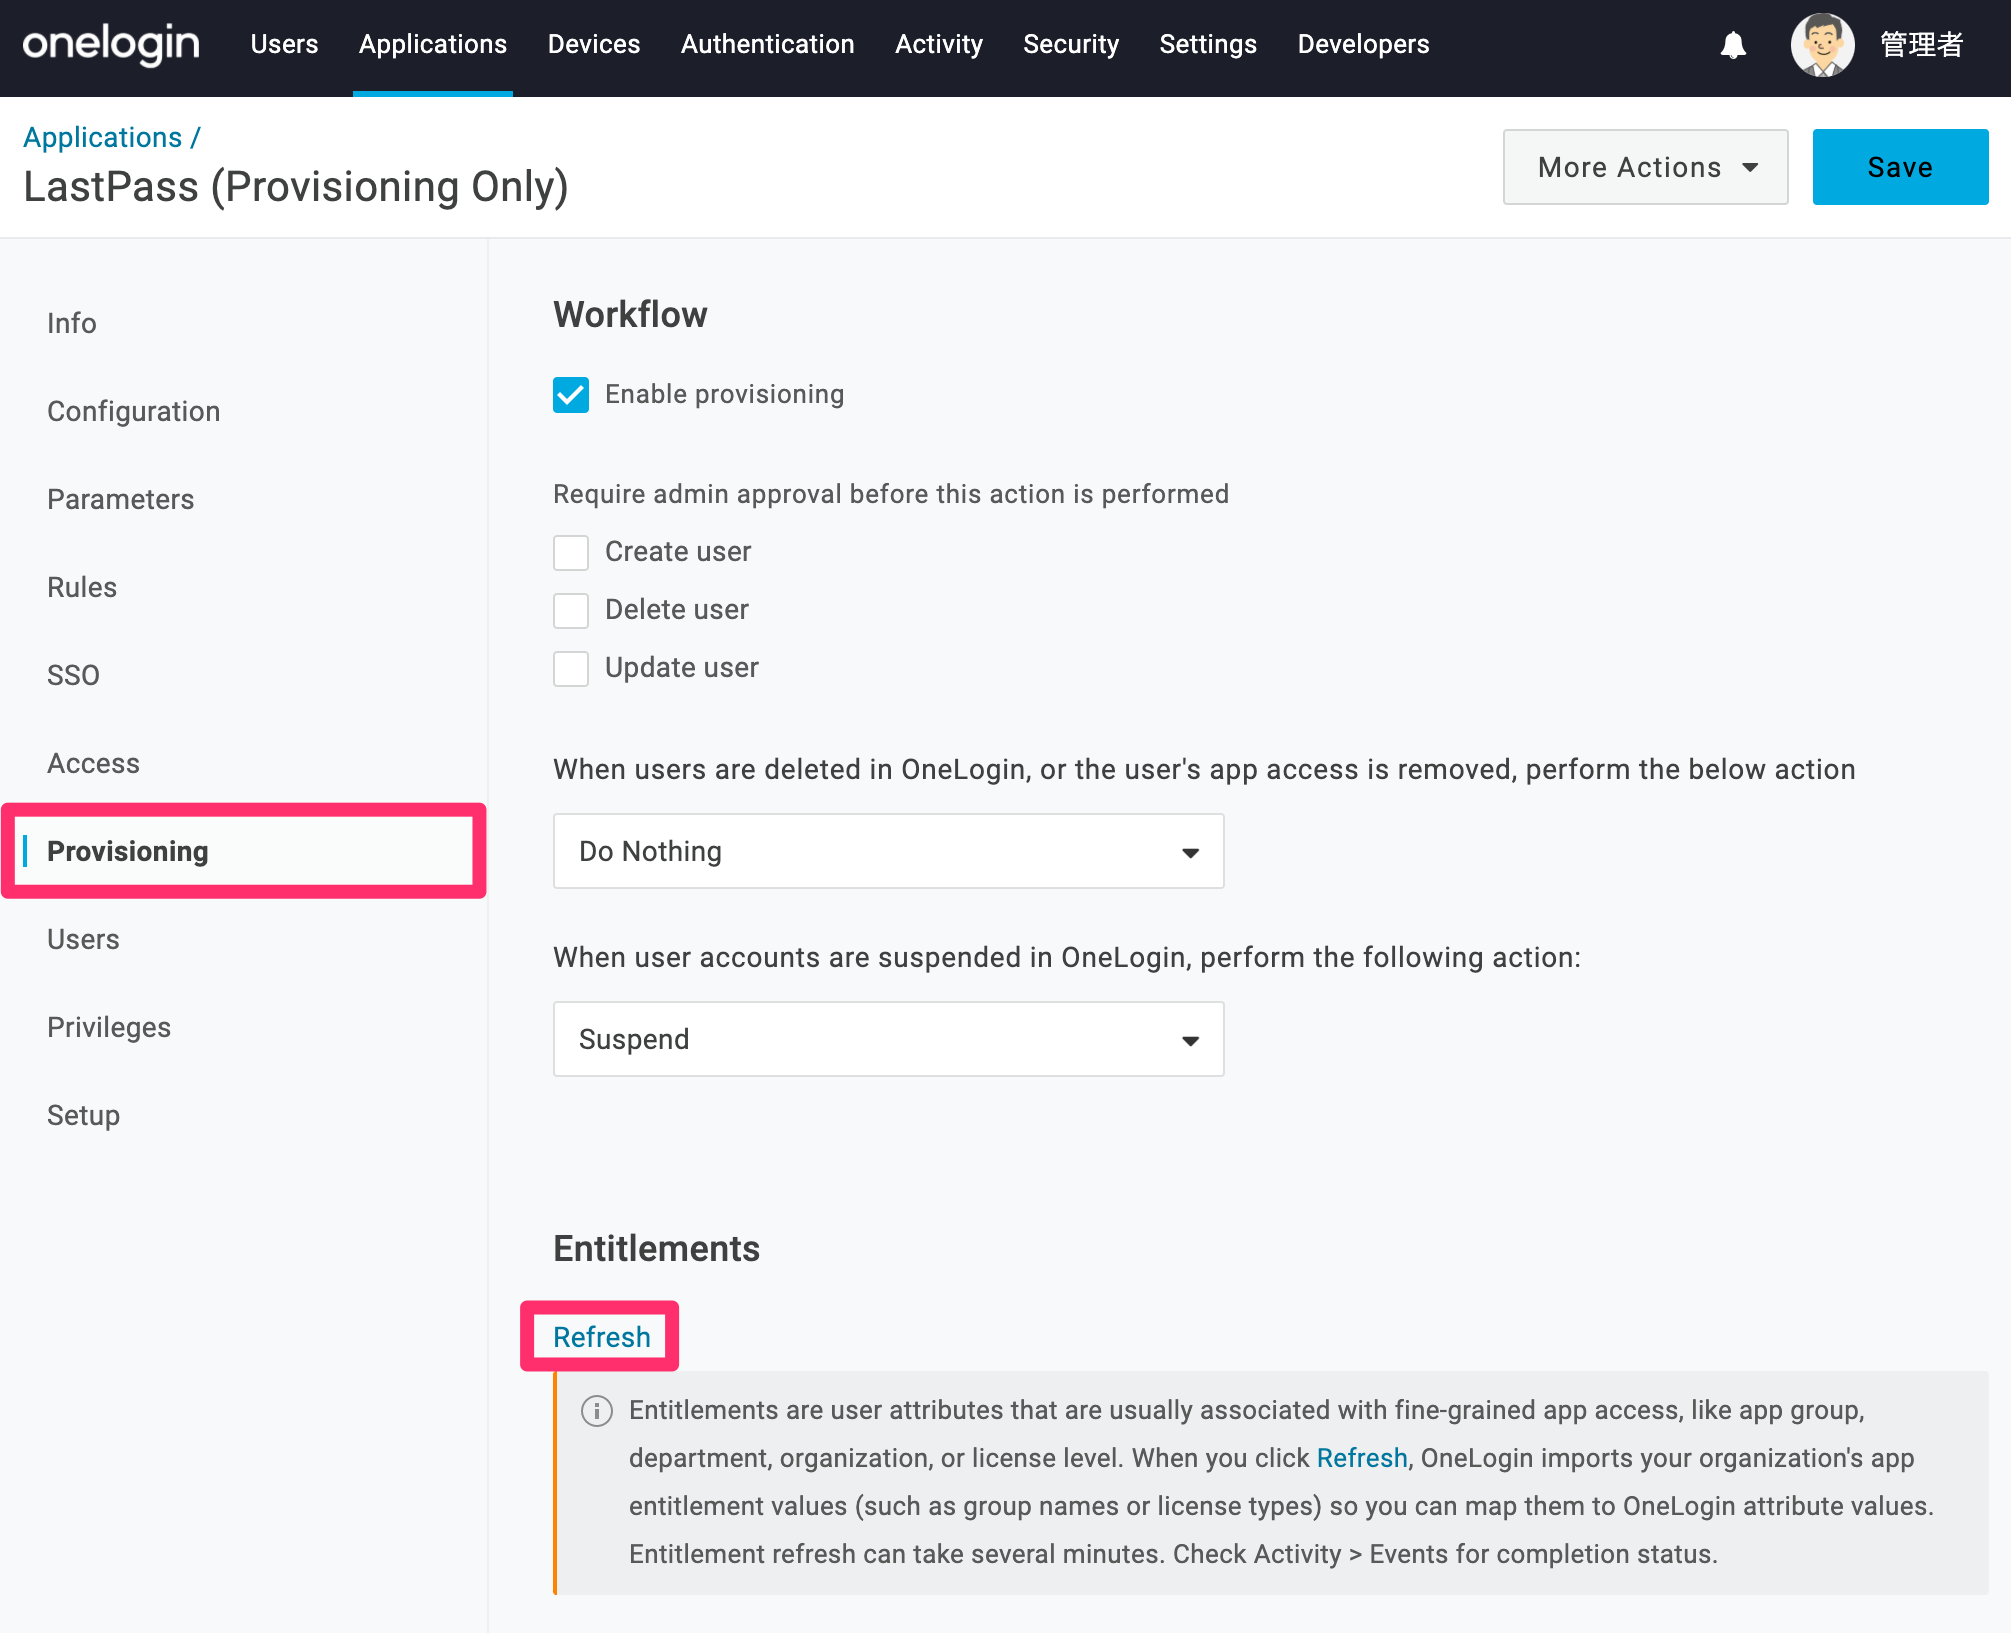
Task: Save the application settings
Action: coord(1900,167)
